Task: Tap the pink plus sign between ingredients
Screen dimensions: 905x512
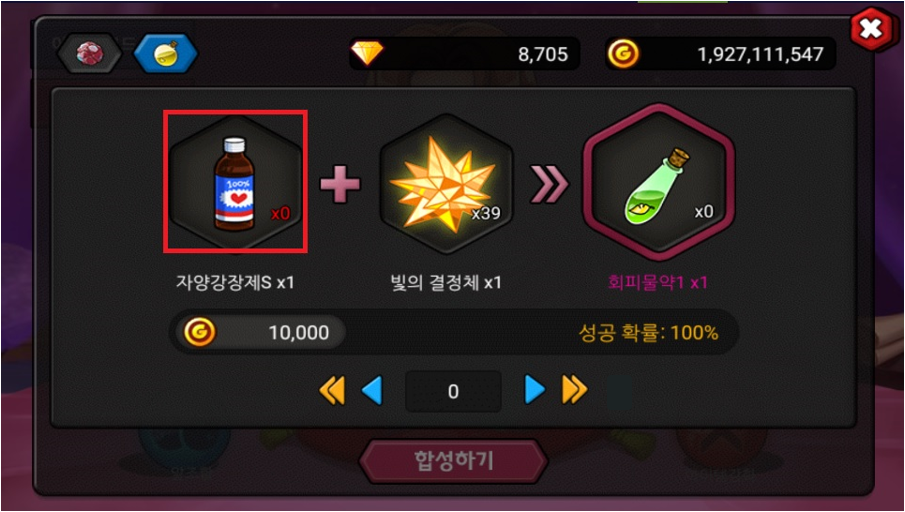Action: pos(340,184)
